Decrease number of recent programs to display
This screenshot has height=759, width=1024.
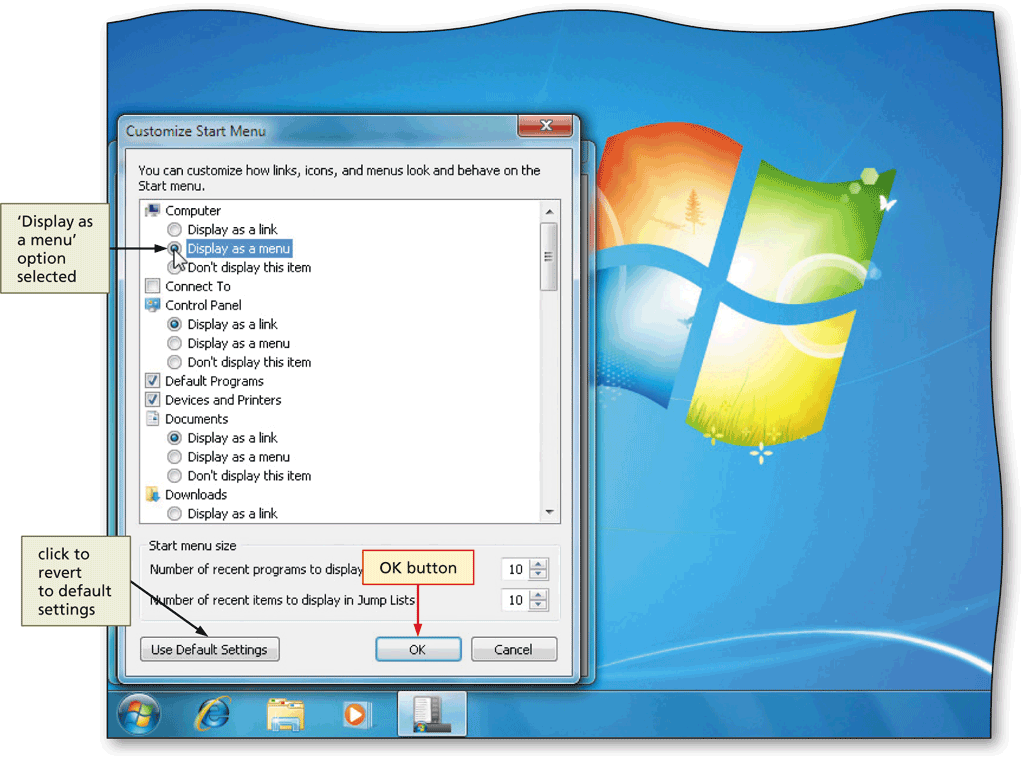(538, 574)
